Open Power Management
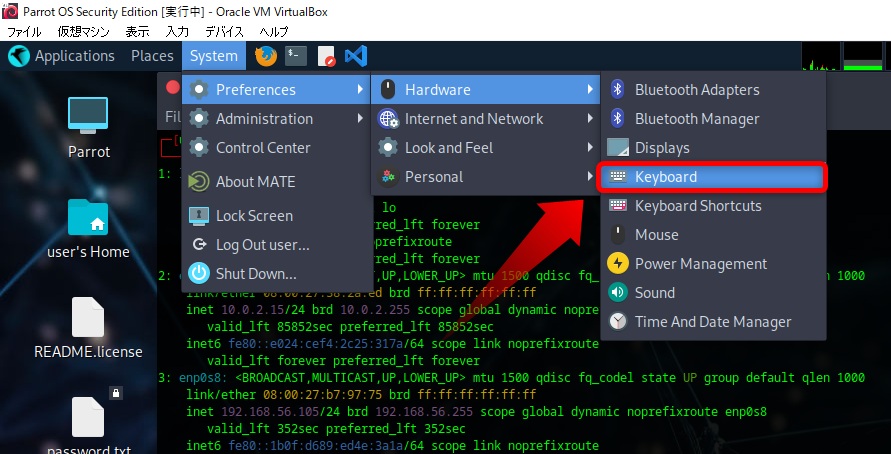Screen dimensions: 891x454 713,263
